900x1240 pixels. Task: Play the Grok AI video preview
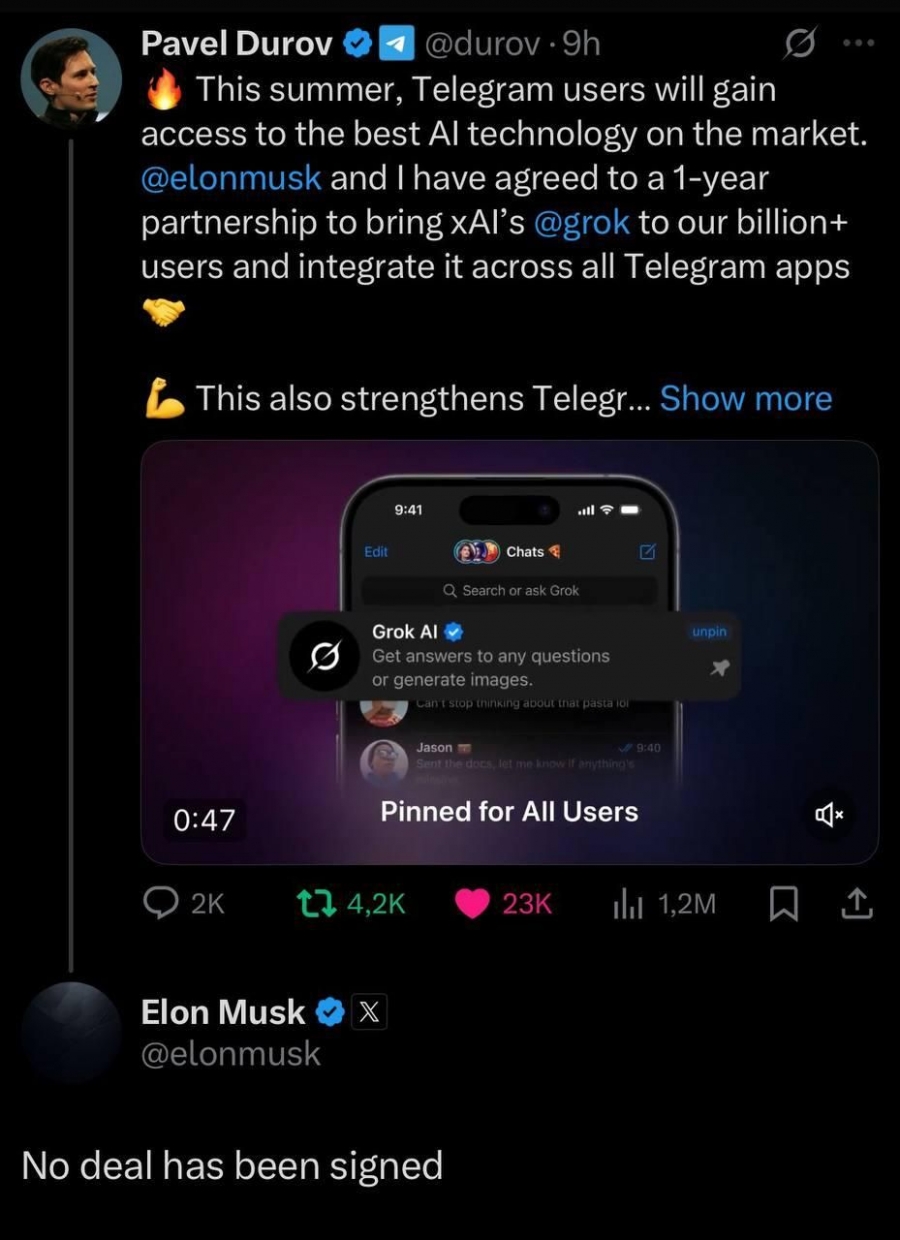tap(510, 652)
